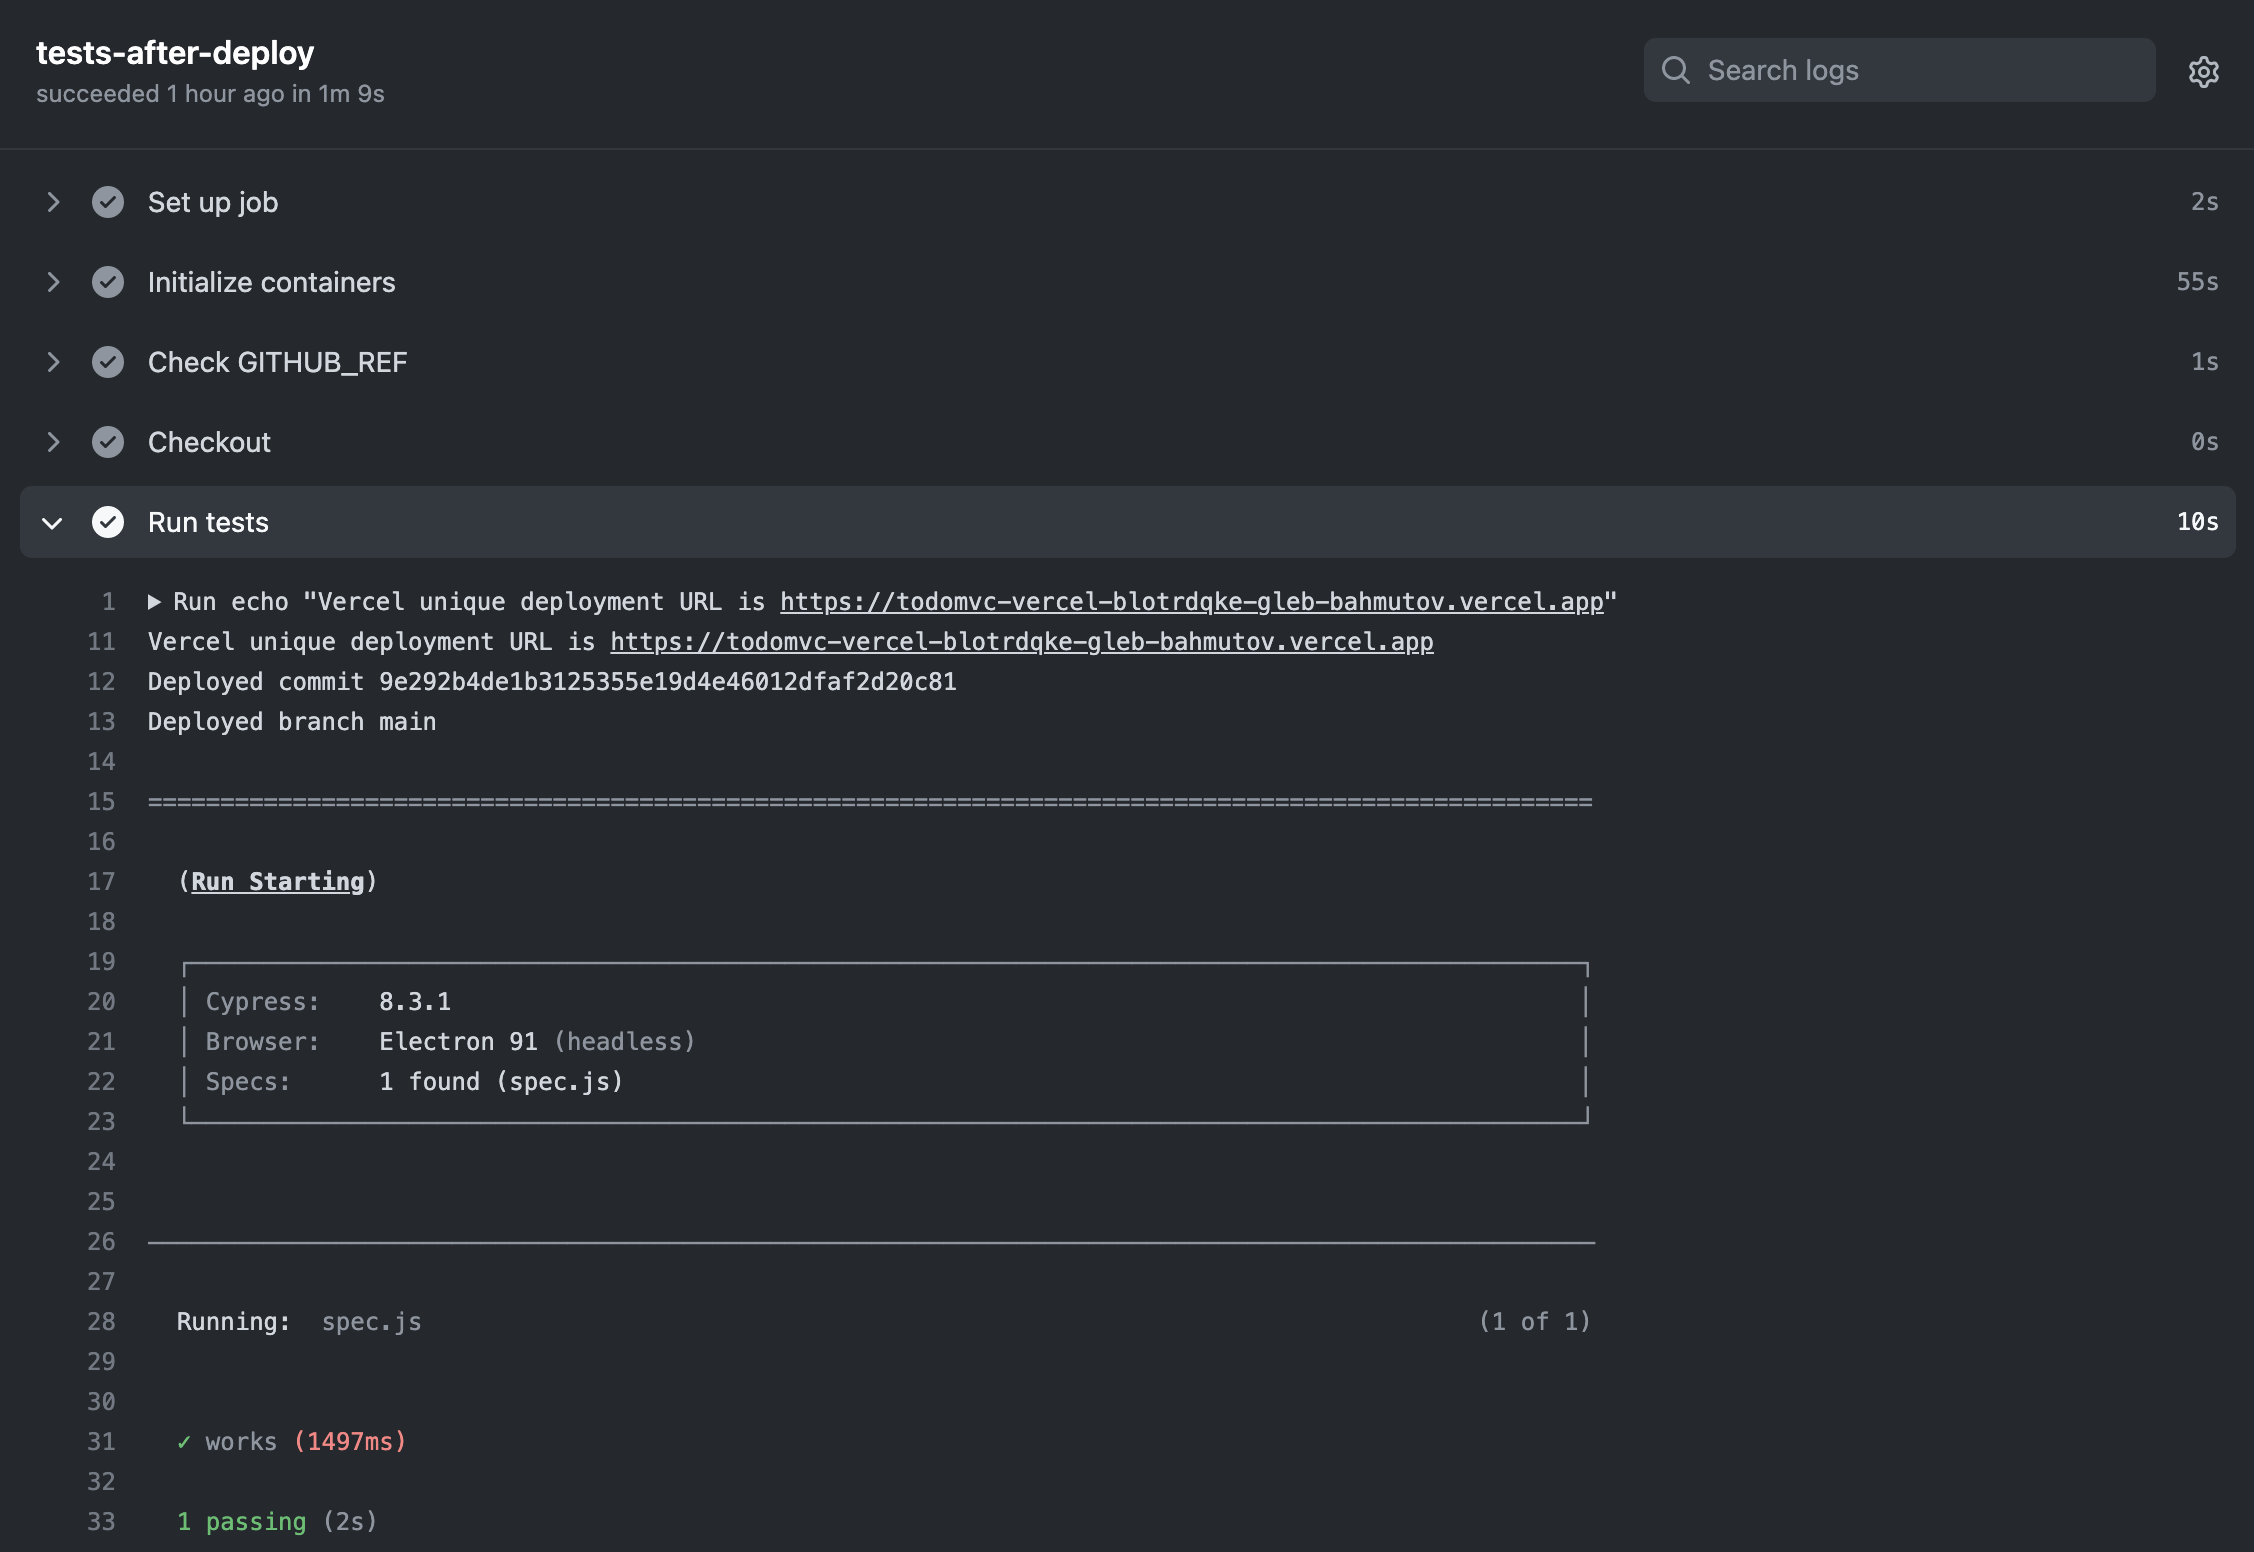Collapse the Run tests step
This screenshot has width=2254, height=1552.
53,522
